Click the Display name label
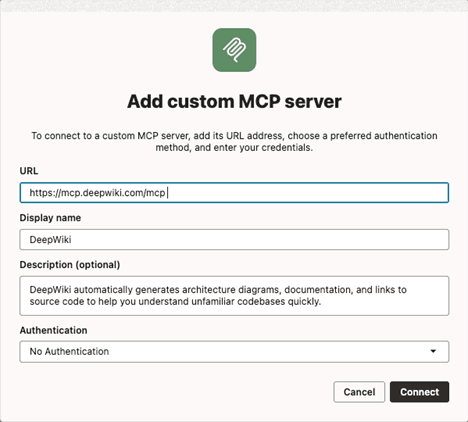 [x=50, y=218]
